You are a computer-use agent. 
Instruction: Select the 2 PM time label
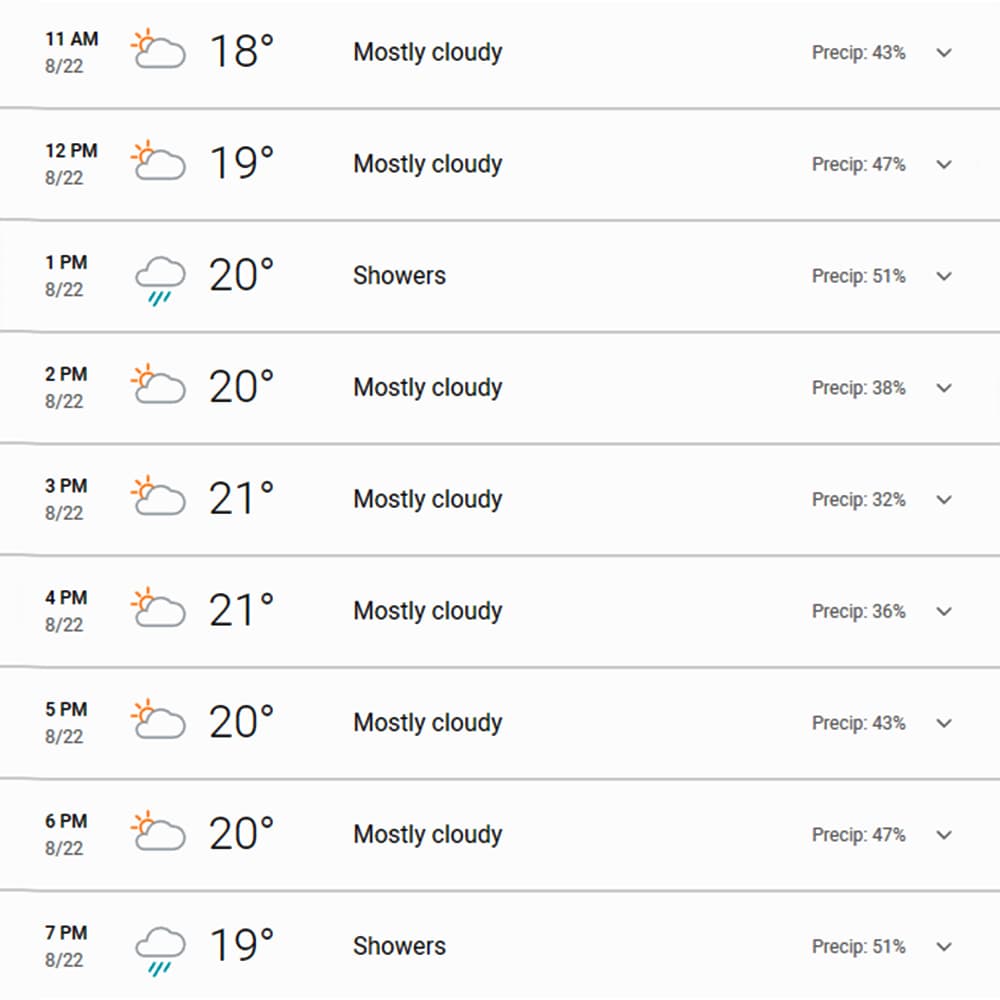click(x=66, y=374)
